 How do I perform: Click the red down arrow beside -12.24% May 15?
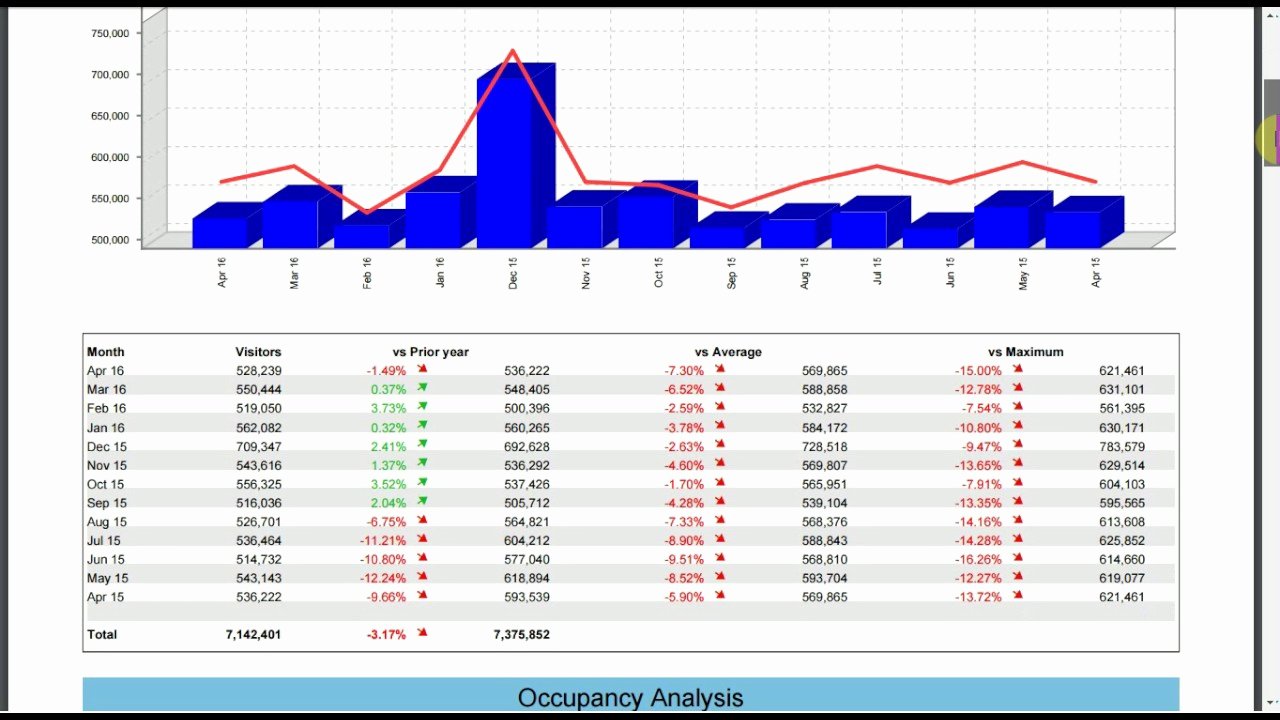[422, 577]
